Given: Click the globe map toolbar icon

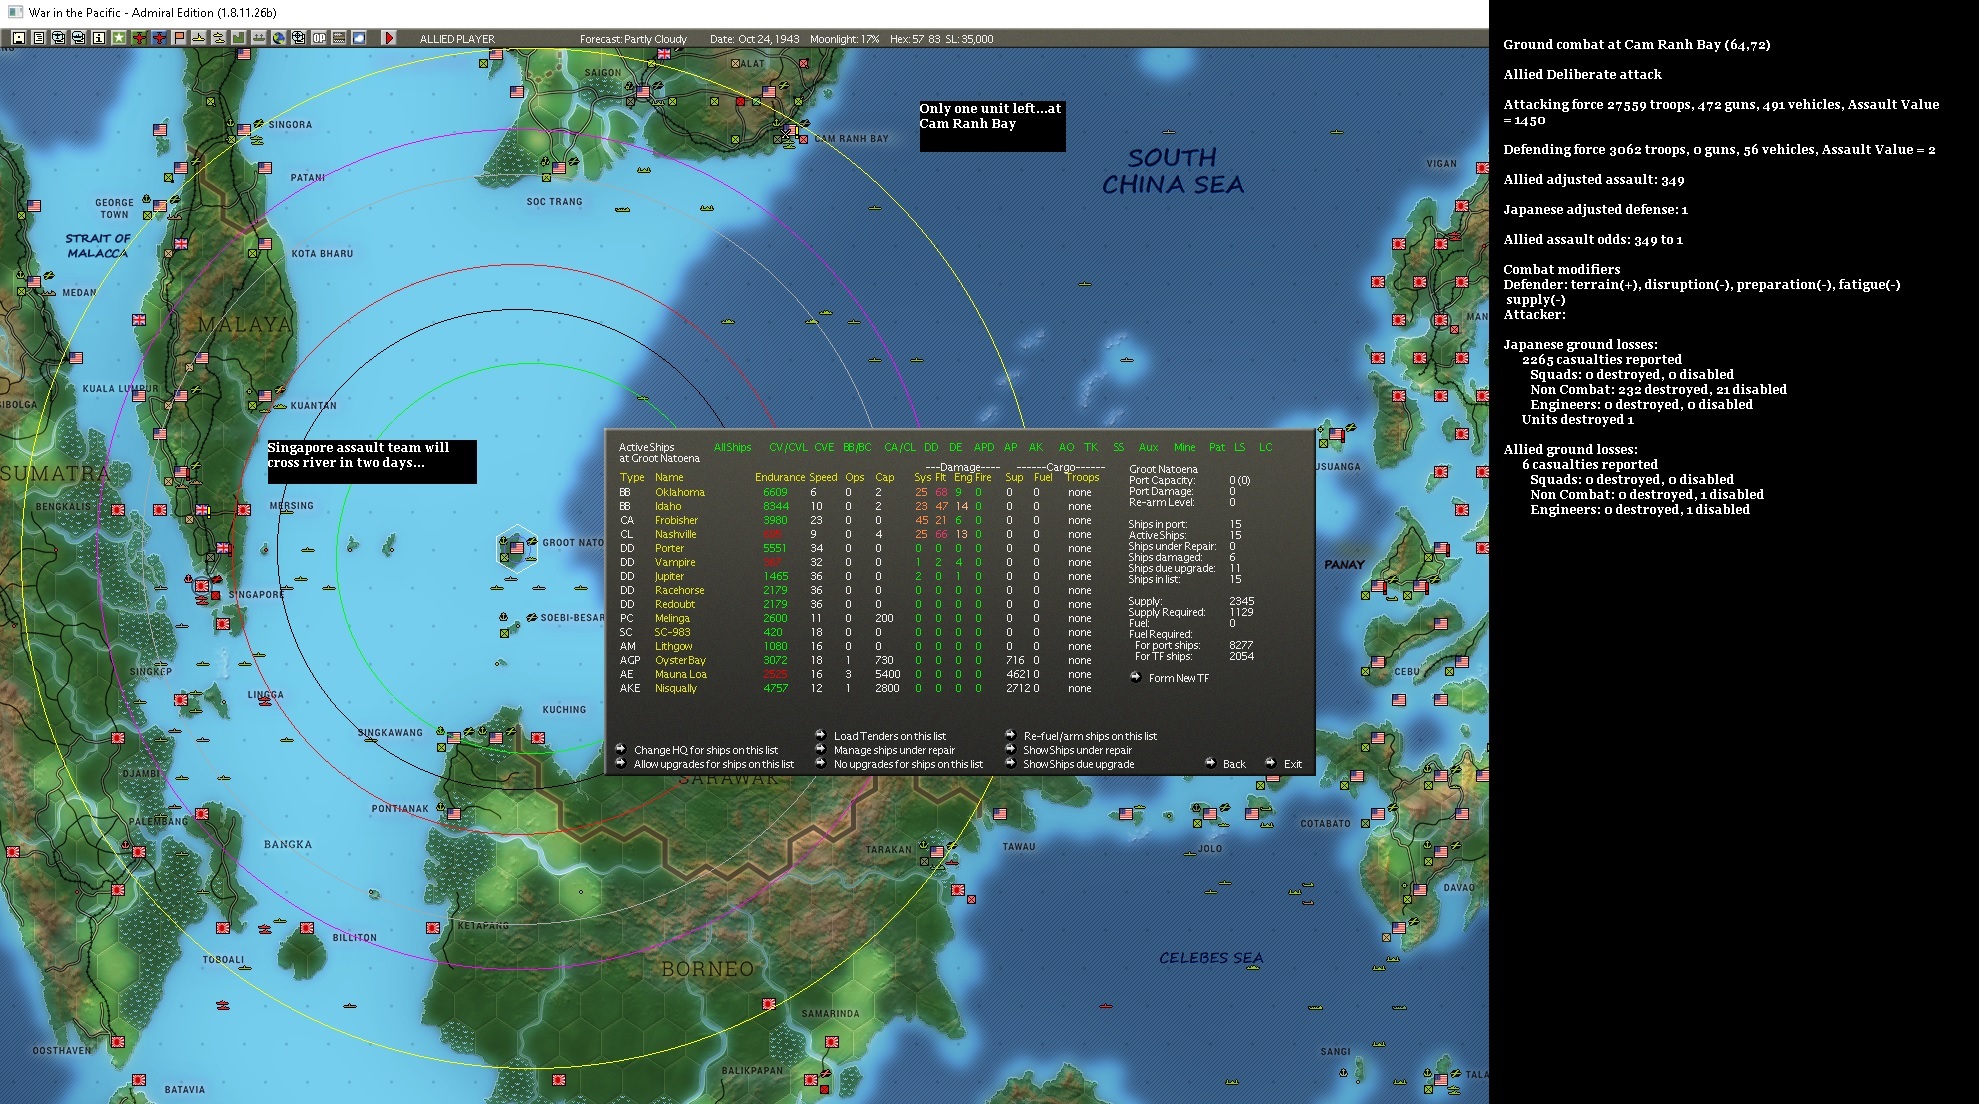Looking at the screenshot, I should pos(278,38).
